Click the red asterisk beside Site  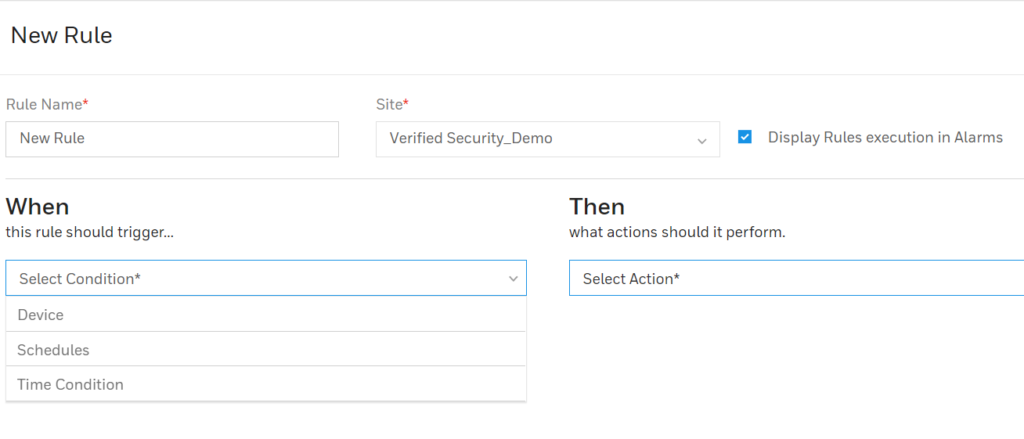[406, 102]
